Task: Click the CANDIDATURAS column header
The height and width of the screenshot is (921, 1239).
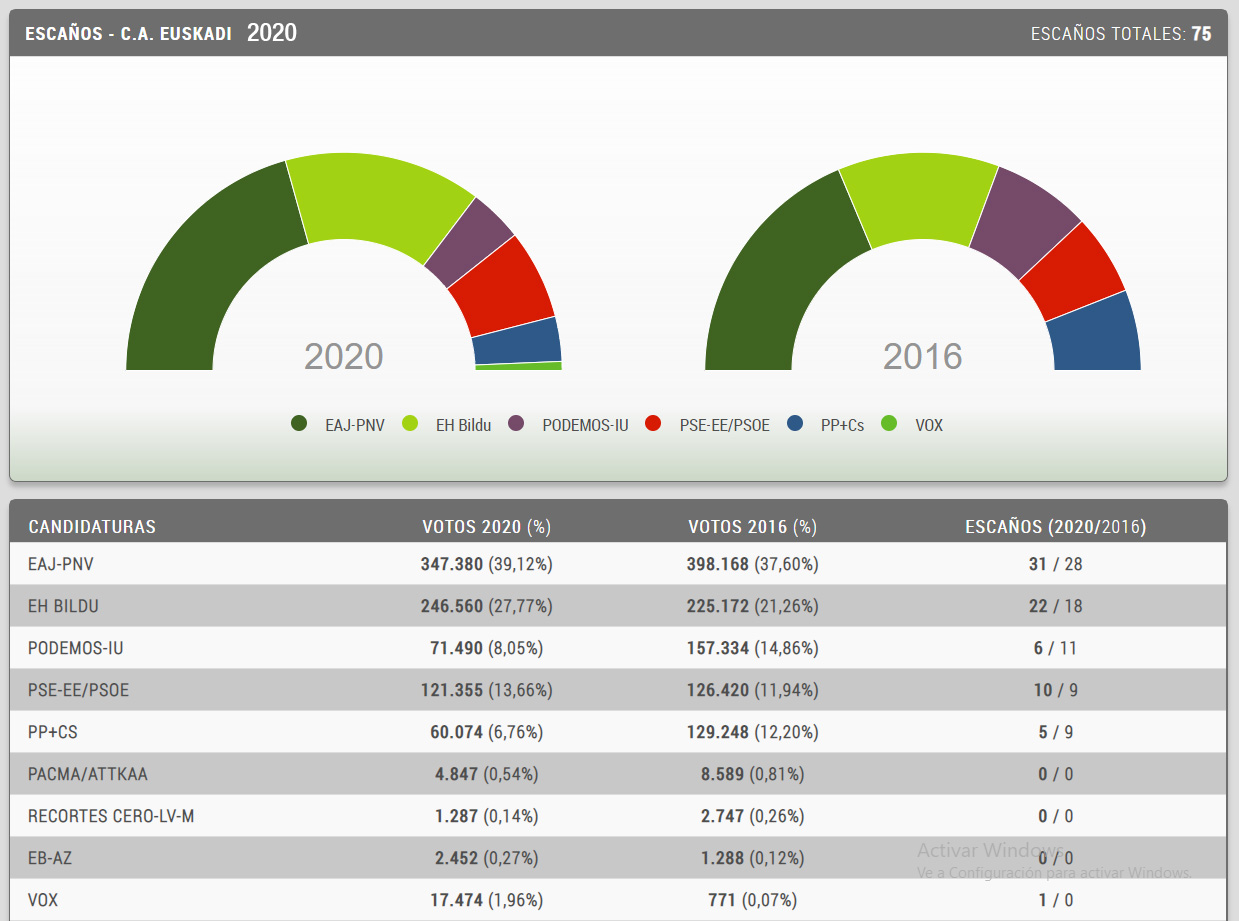Action: [92, 527]
